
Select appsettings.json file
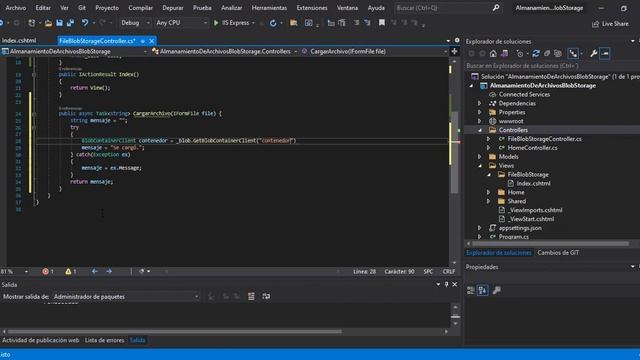pos(520,228)
